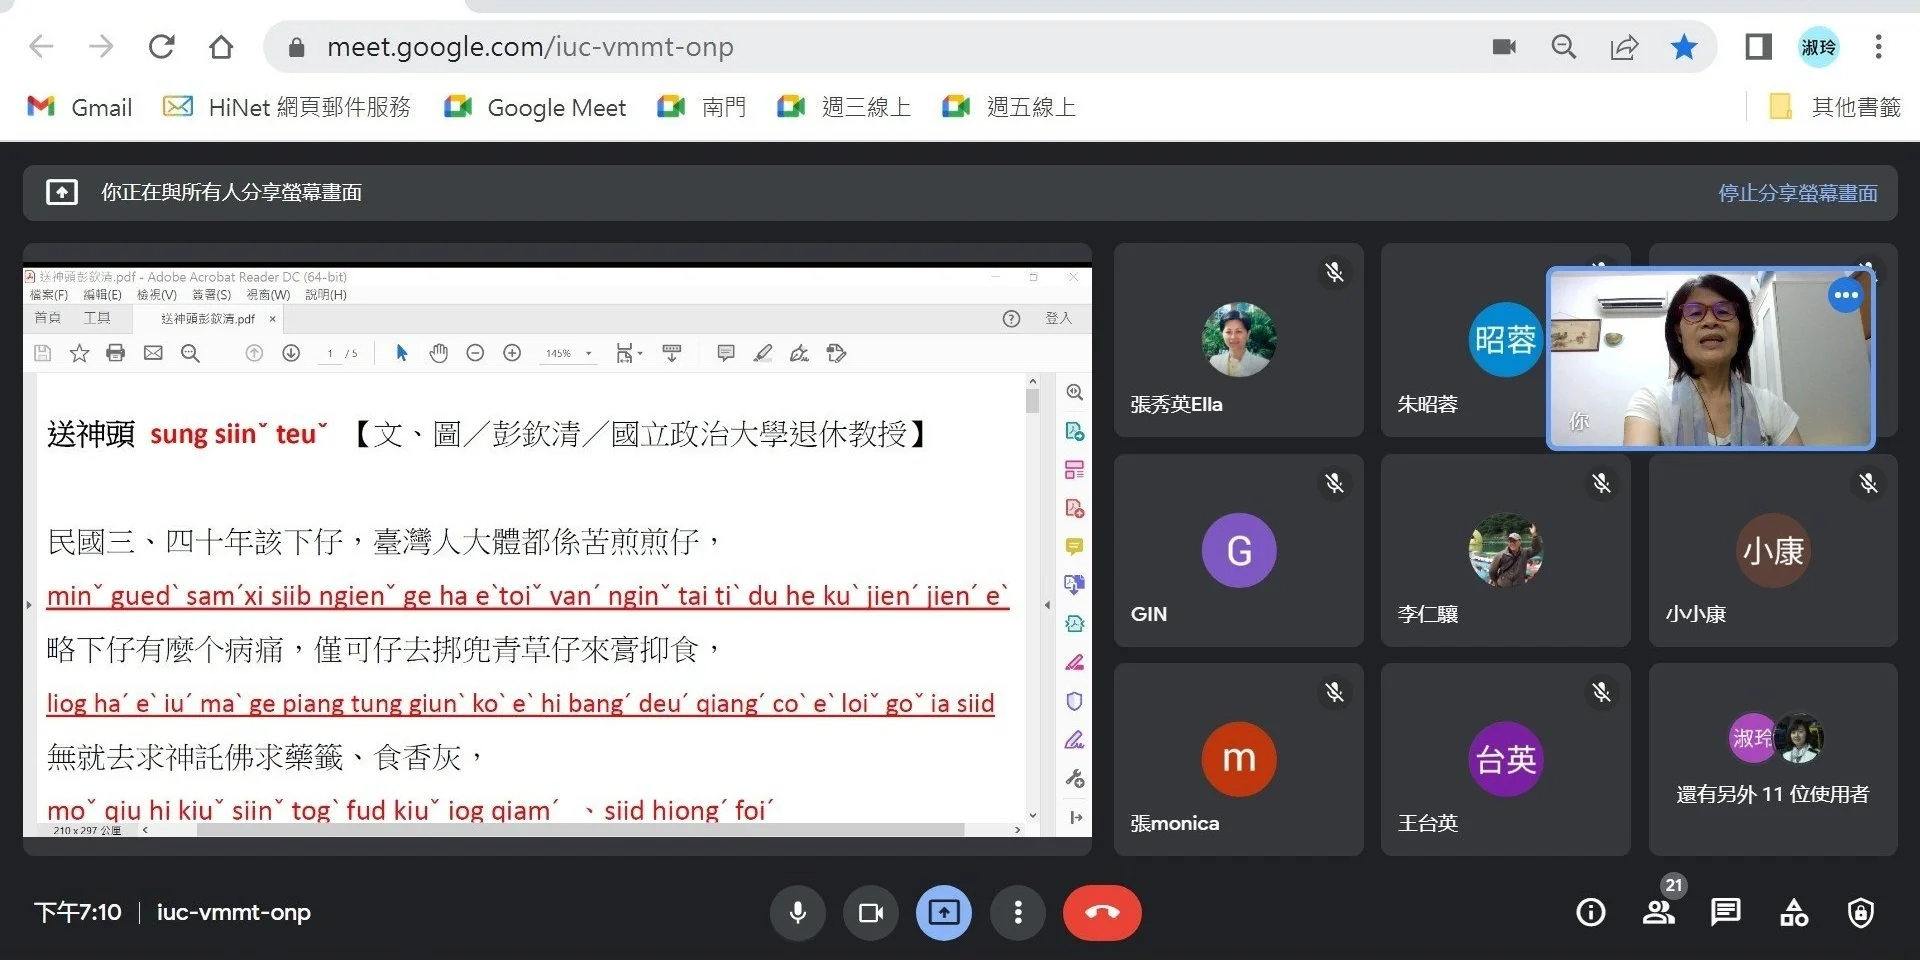Open Chrome three-dot menu
The width and height of the screenshot is (1920, 960).
(1878, 47)
